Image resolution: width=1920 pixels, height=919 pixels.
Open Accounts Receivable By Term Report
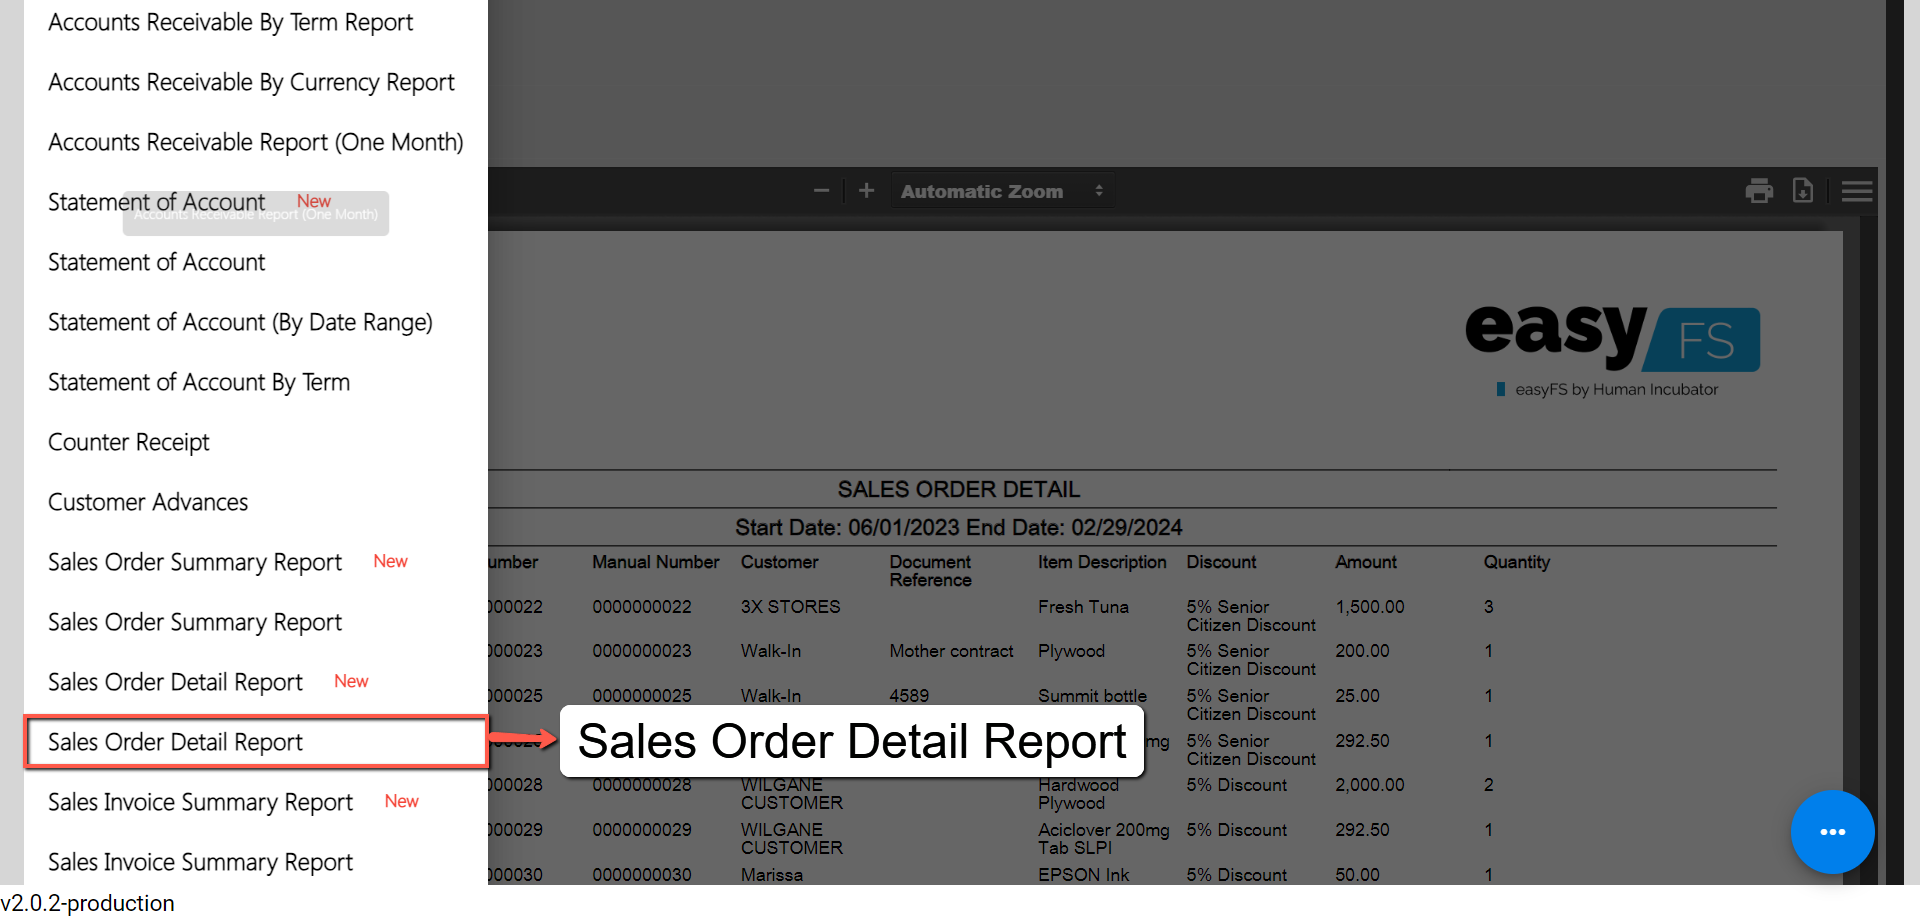(230, 22)
